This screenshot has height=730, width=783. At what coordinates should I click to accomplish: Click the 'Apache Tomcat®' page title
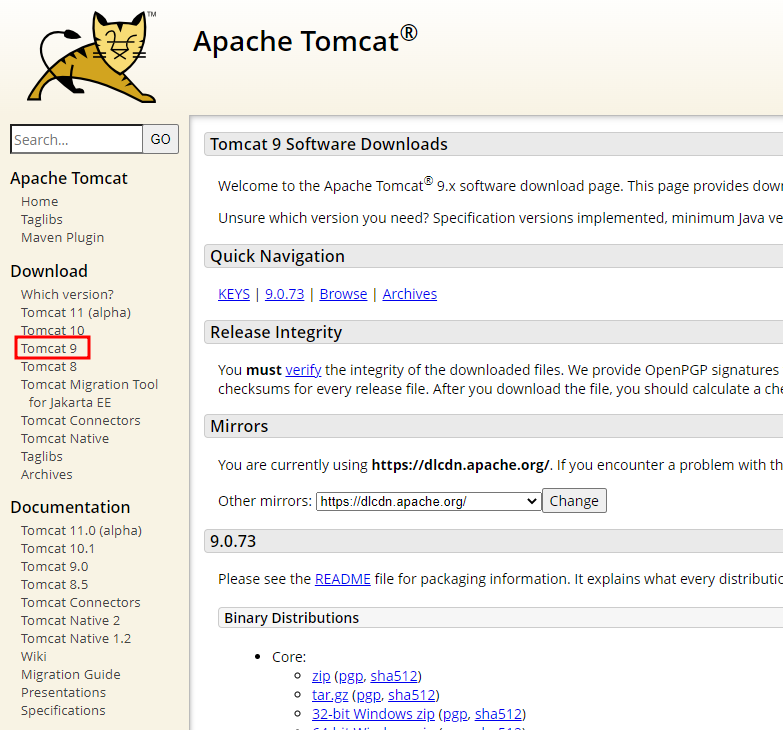point(305,40)
